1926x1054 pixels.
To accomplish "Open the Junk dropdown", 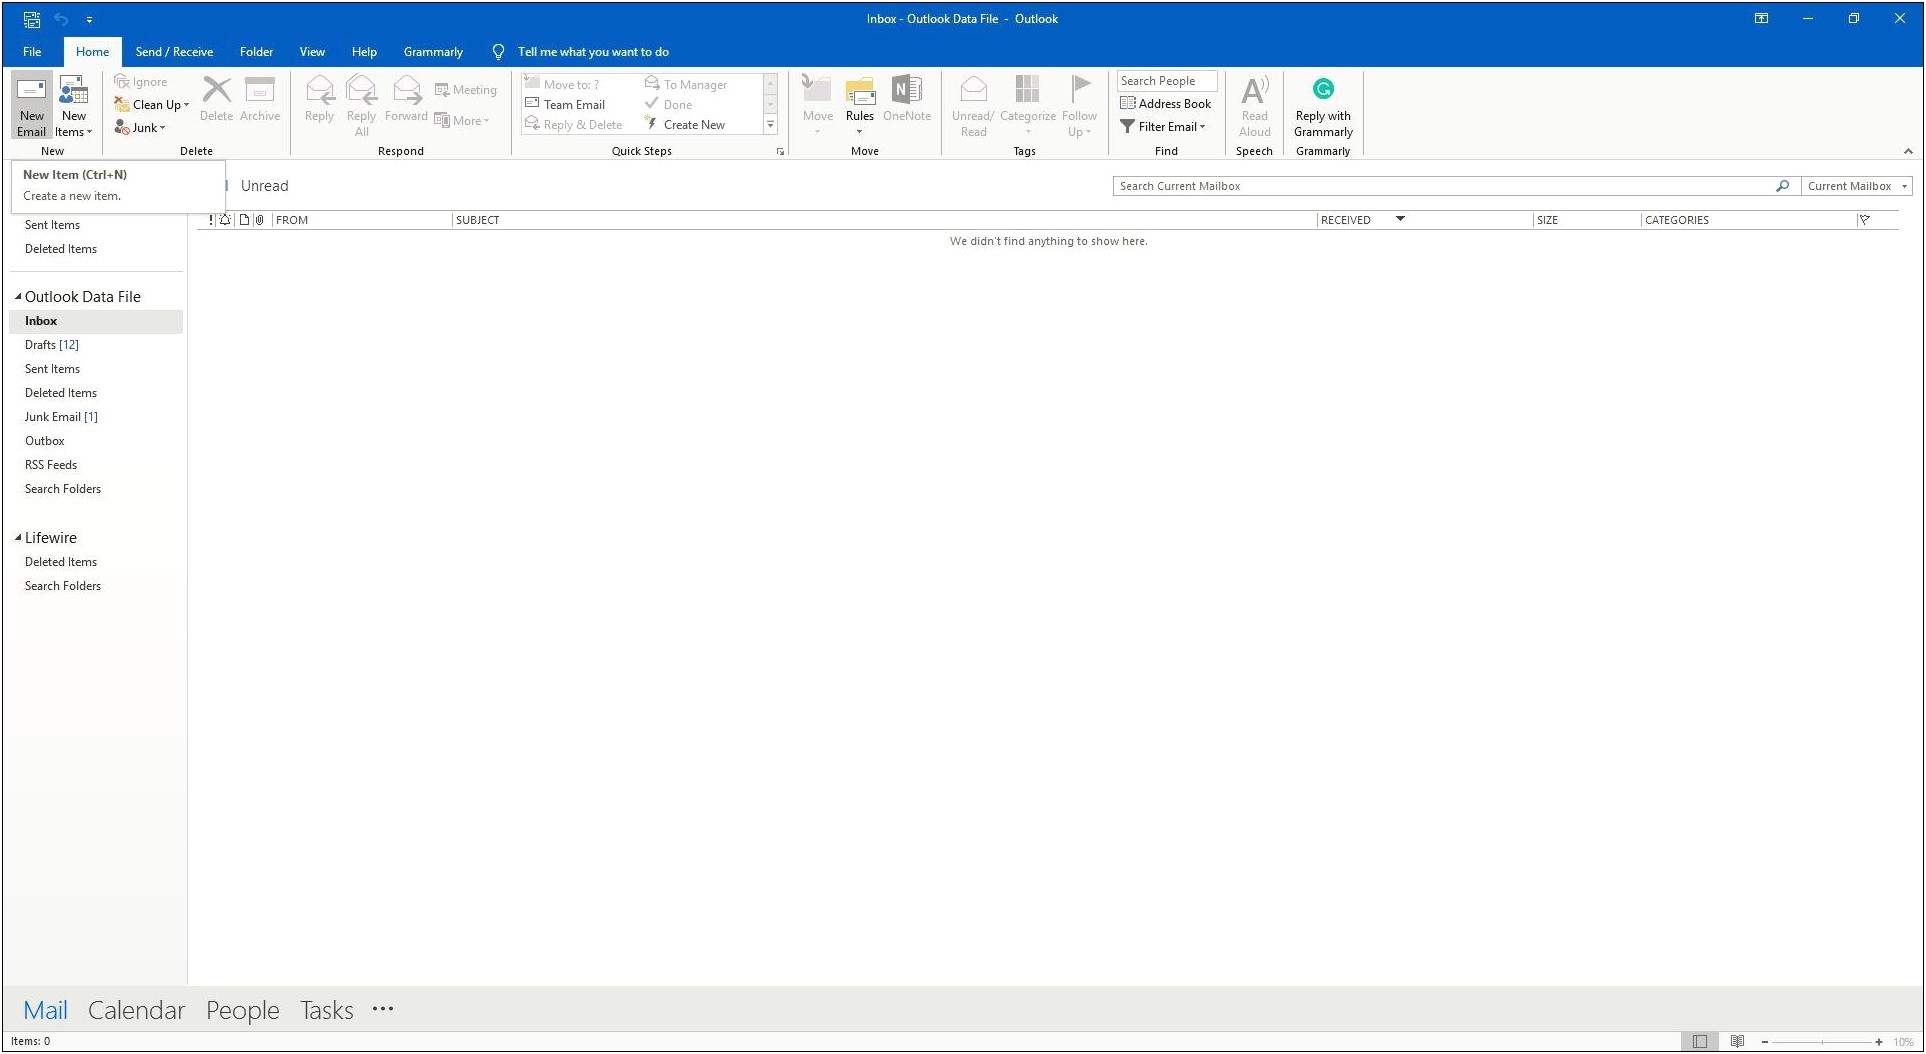I will pyautogui.click(x=140, y=128).
